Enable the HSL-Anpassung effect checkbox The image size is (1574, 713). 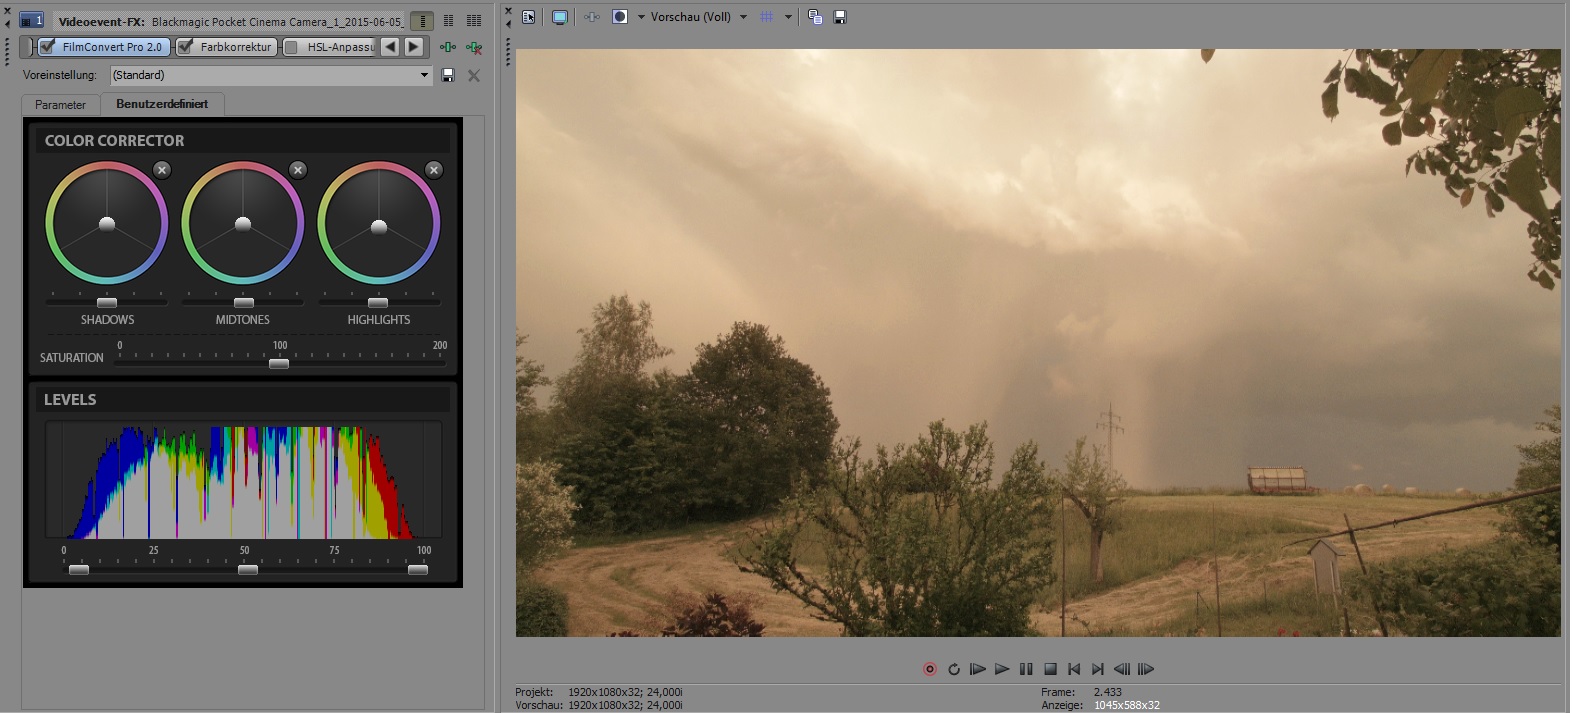(291, 47)
